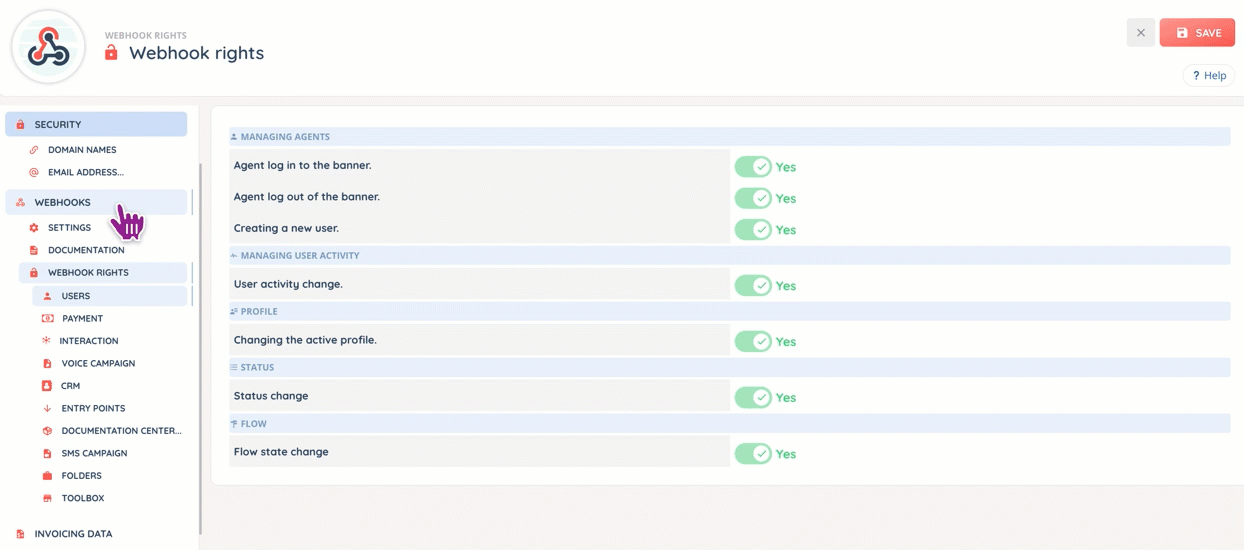Collapse the Webhooks sidebar section
Viewport: 1244px width, 550px height.
click(96, 202)
